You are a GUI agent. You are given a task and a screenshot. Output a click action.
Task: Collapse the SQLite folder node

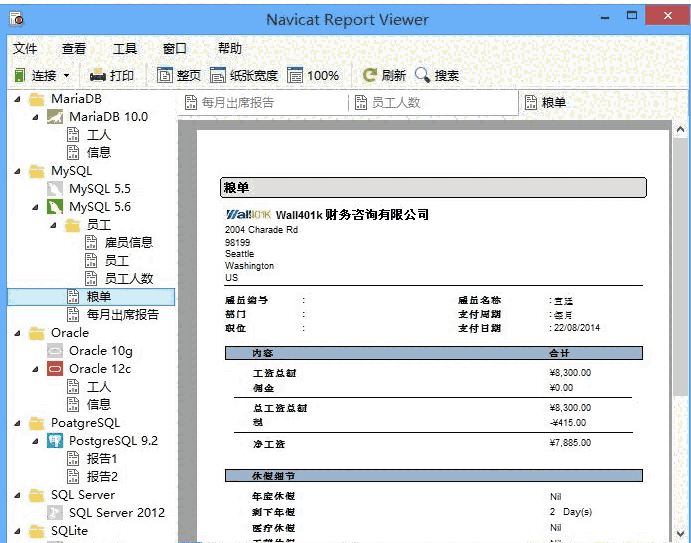[17, 531]
